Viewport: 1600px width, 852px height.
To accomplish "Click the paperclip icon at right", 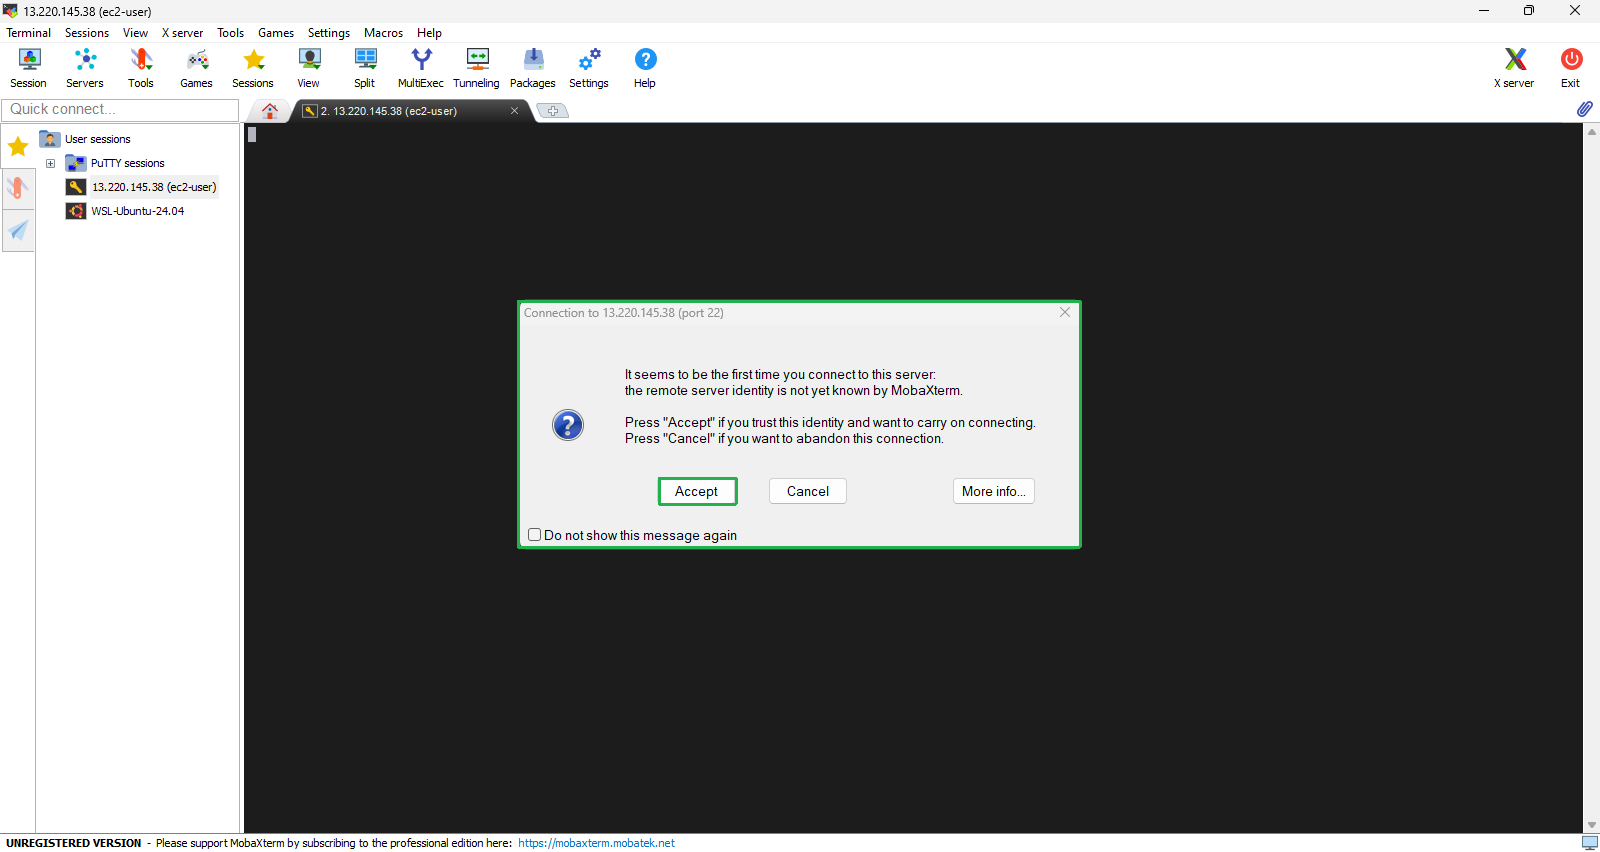I will click(1585, 109).
